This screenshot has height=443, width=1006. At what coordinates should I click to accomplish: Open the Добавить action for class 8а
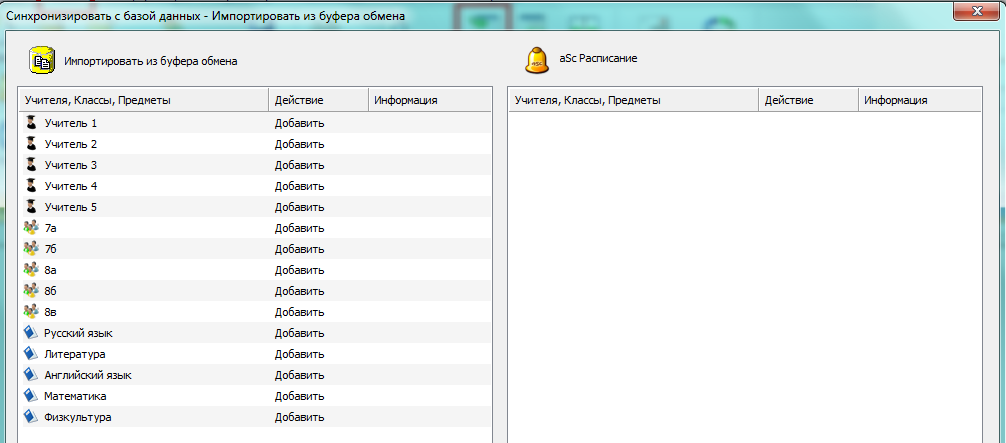300,270
